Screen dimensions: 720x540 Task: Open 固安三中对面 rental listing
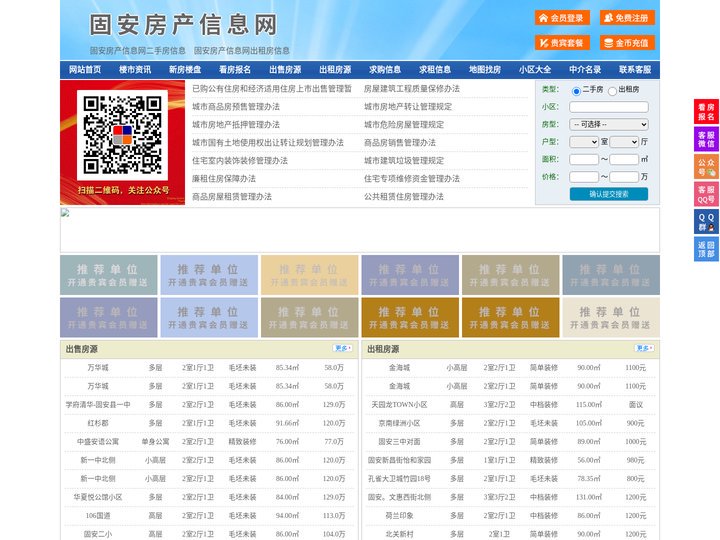click(399, 441)
